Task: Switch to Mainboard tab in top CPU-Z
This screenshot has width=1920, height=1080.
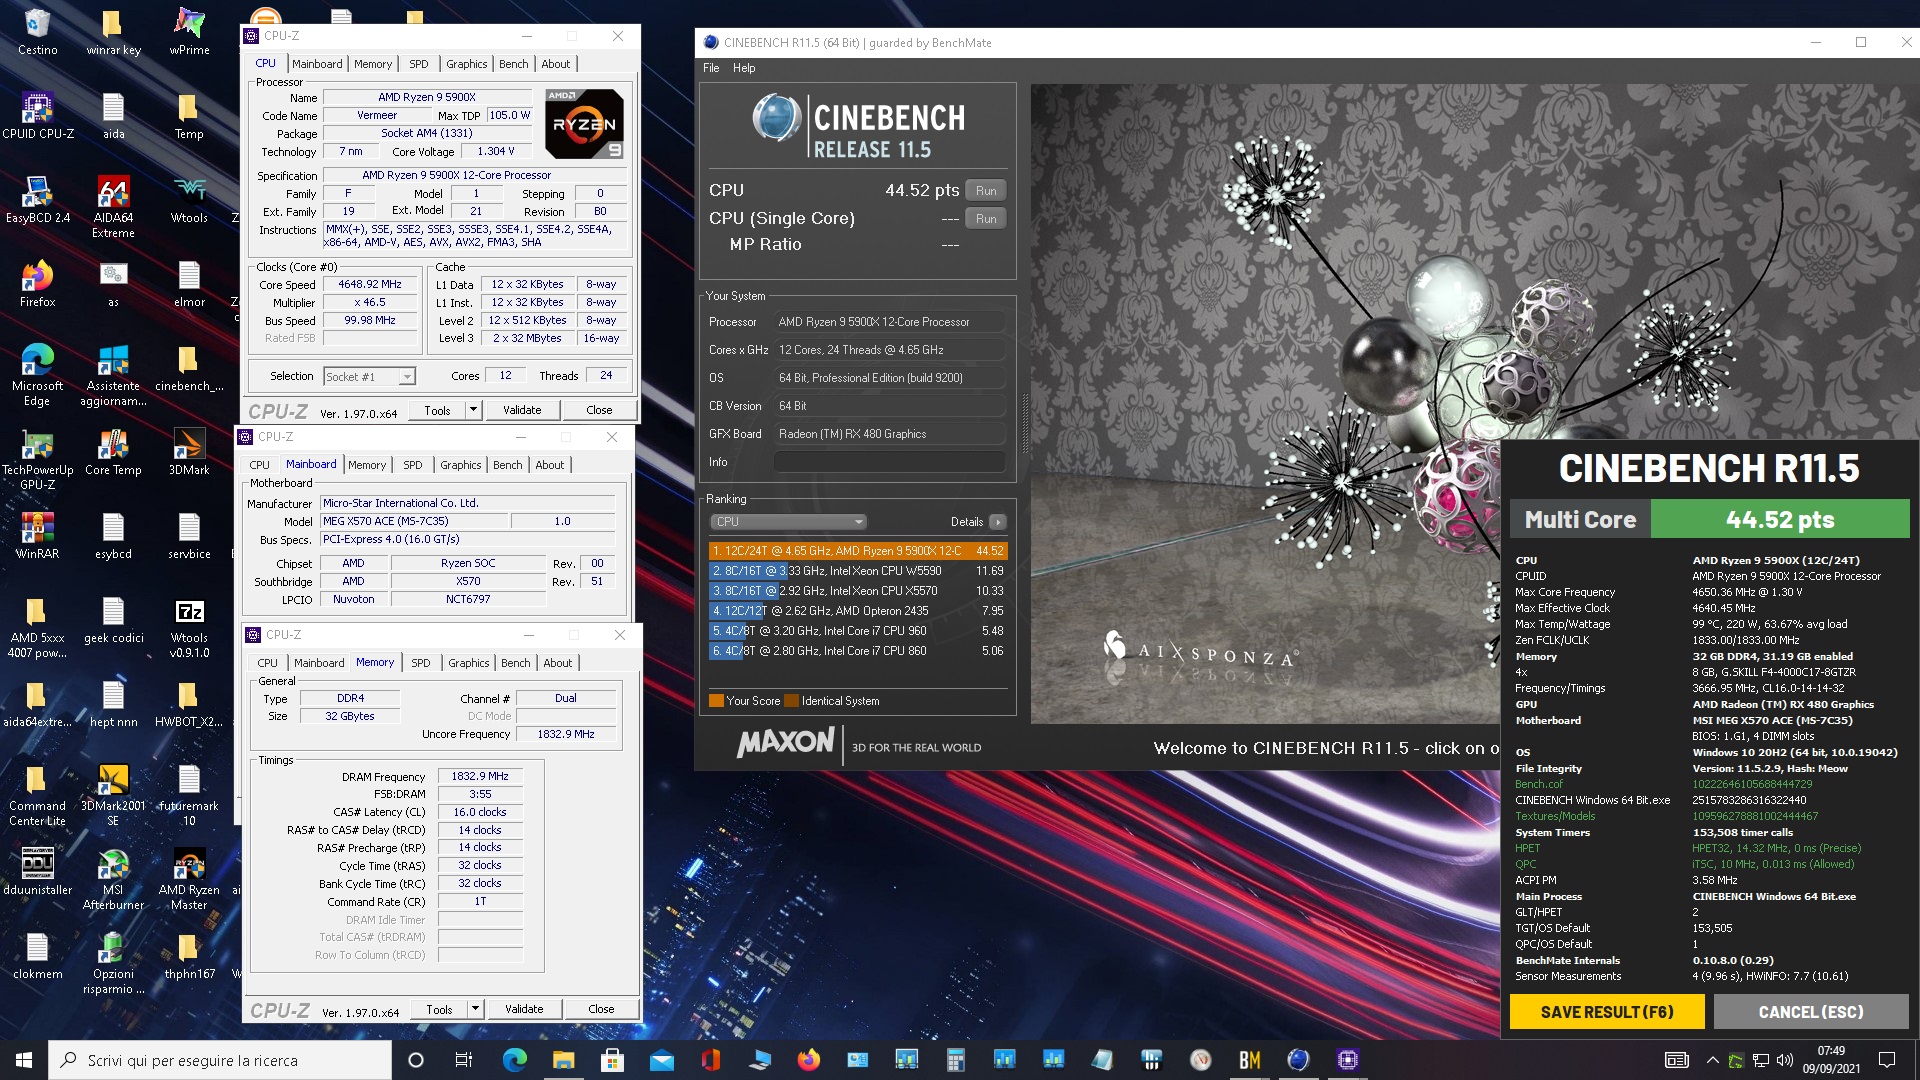Action: point(317,64)
